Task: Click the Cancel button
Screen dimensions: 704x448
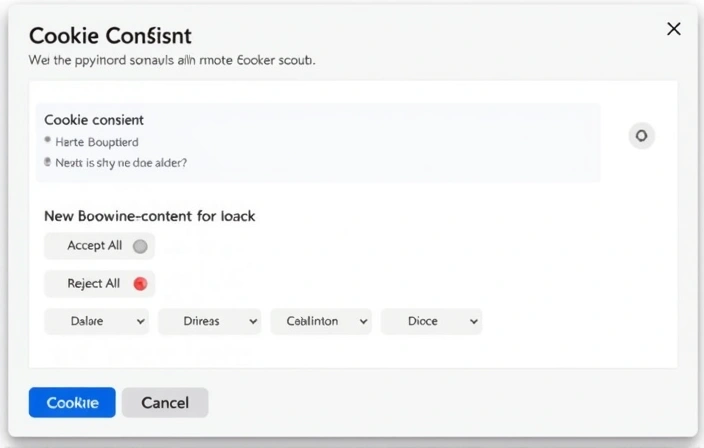Action: tap(165, 403)
